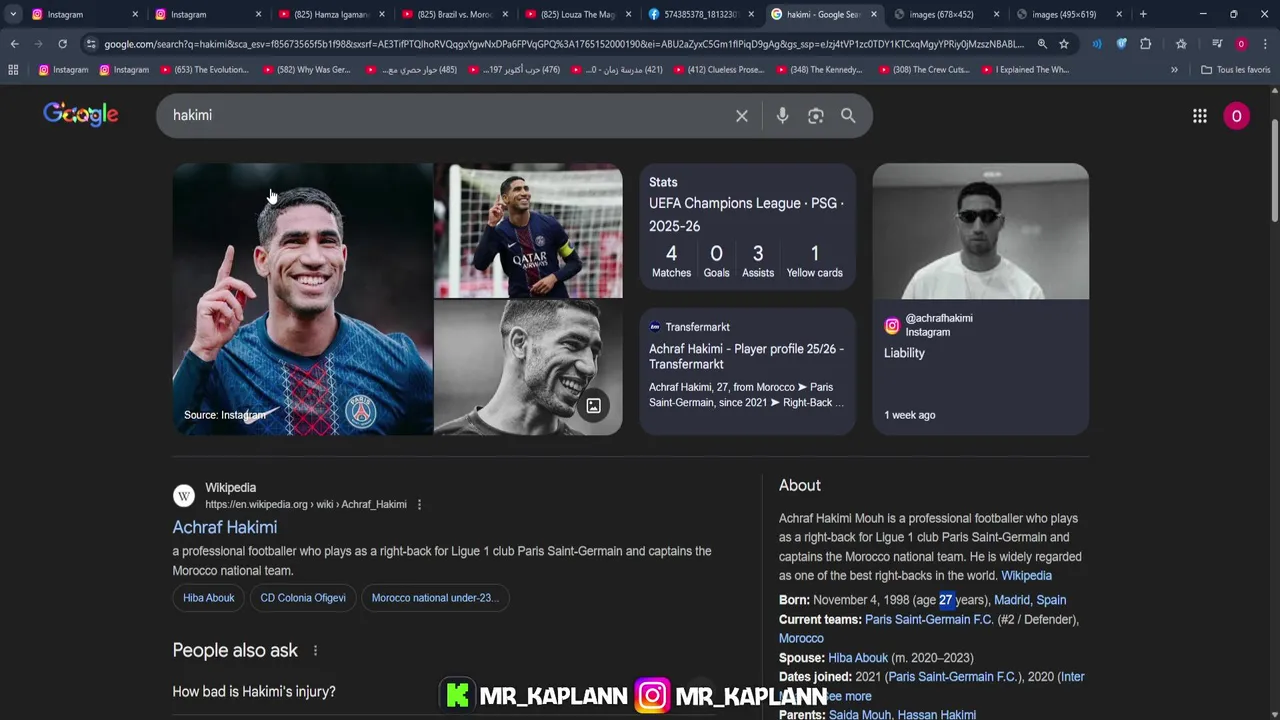Open the Chrome three-dot menu
This screenshot has height=720, width=1280.
coord(1265,44)
